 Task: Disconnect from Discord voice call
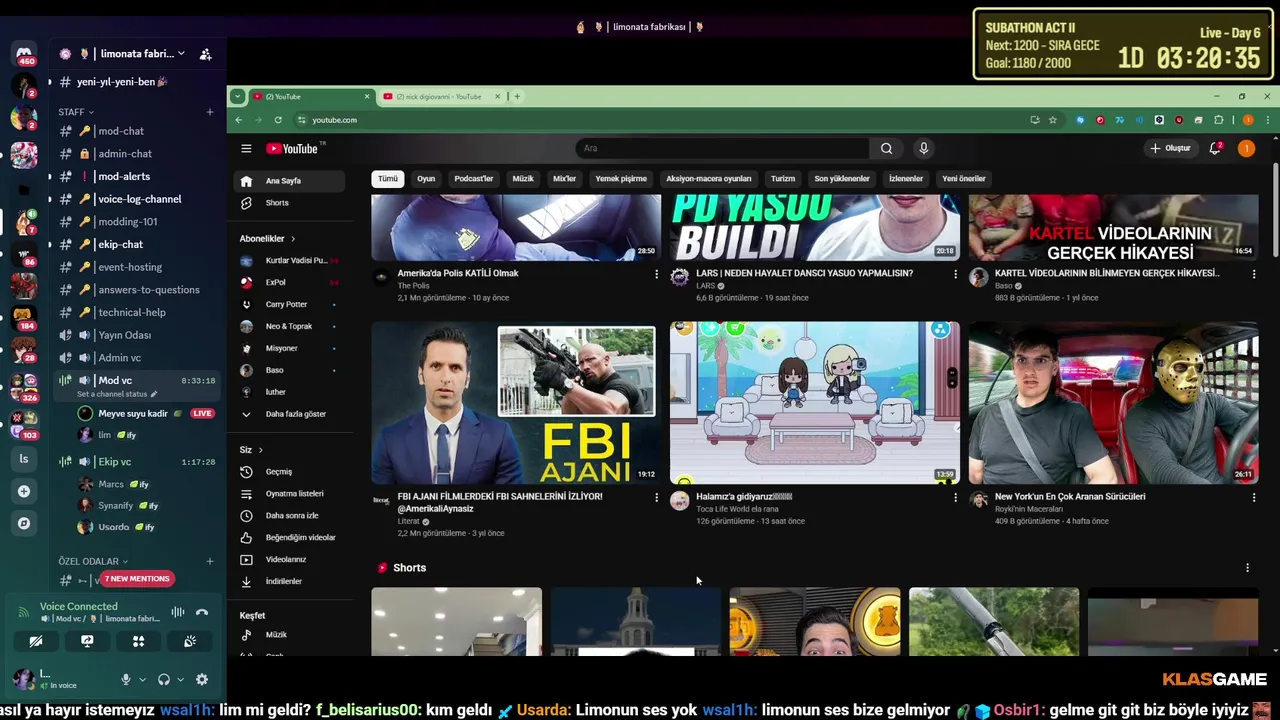(x=202, y=612)
